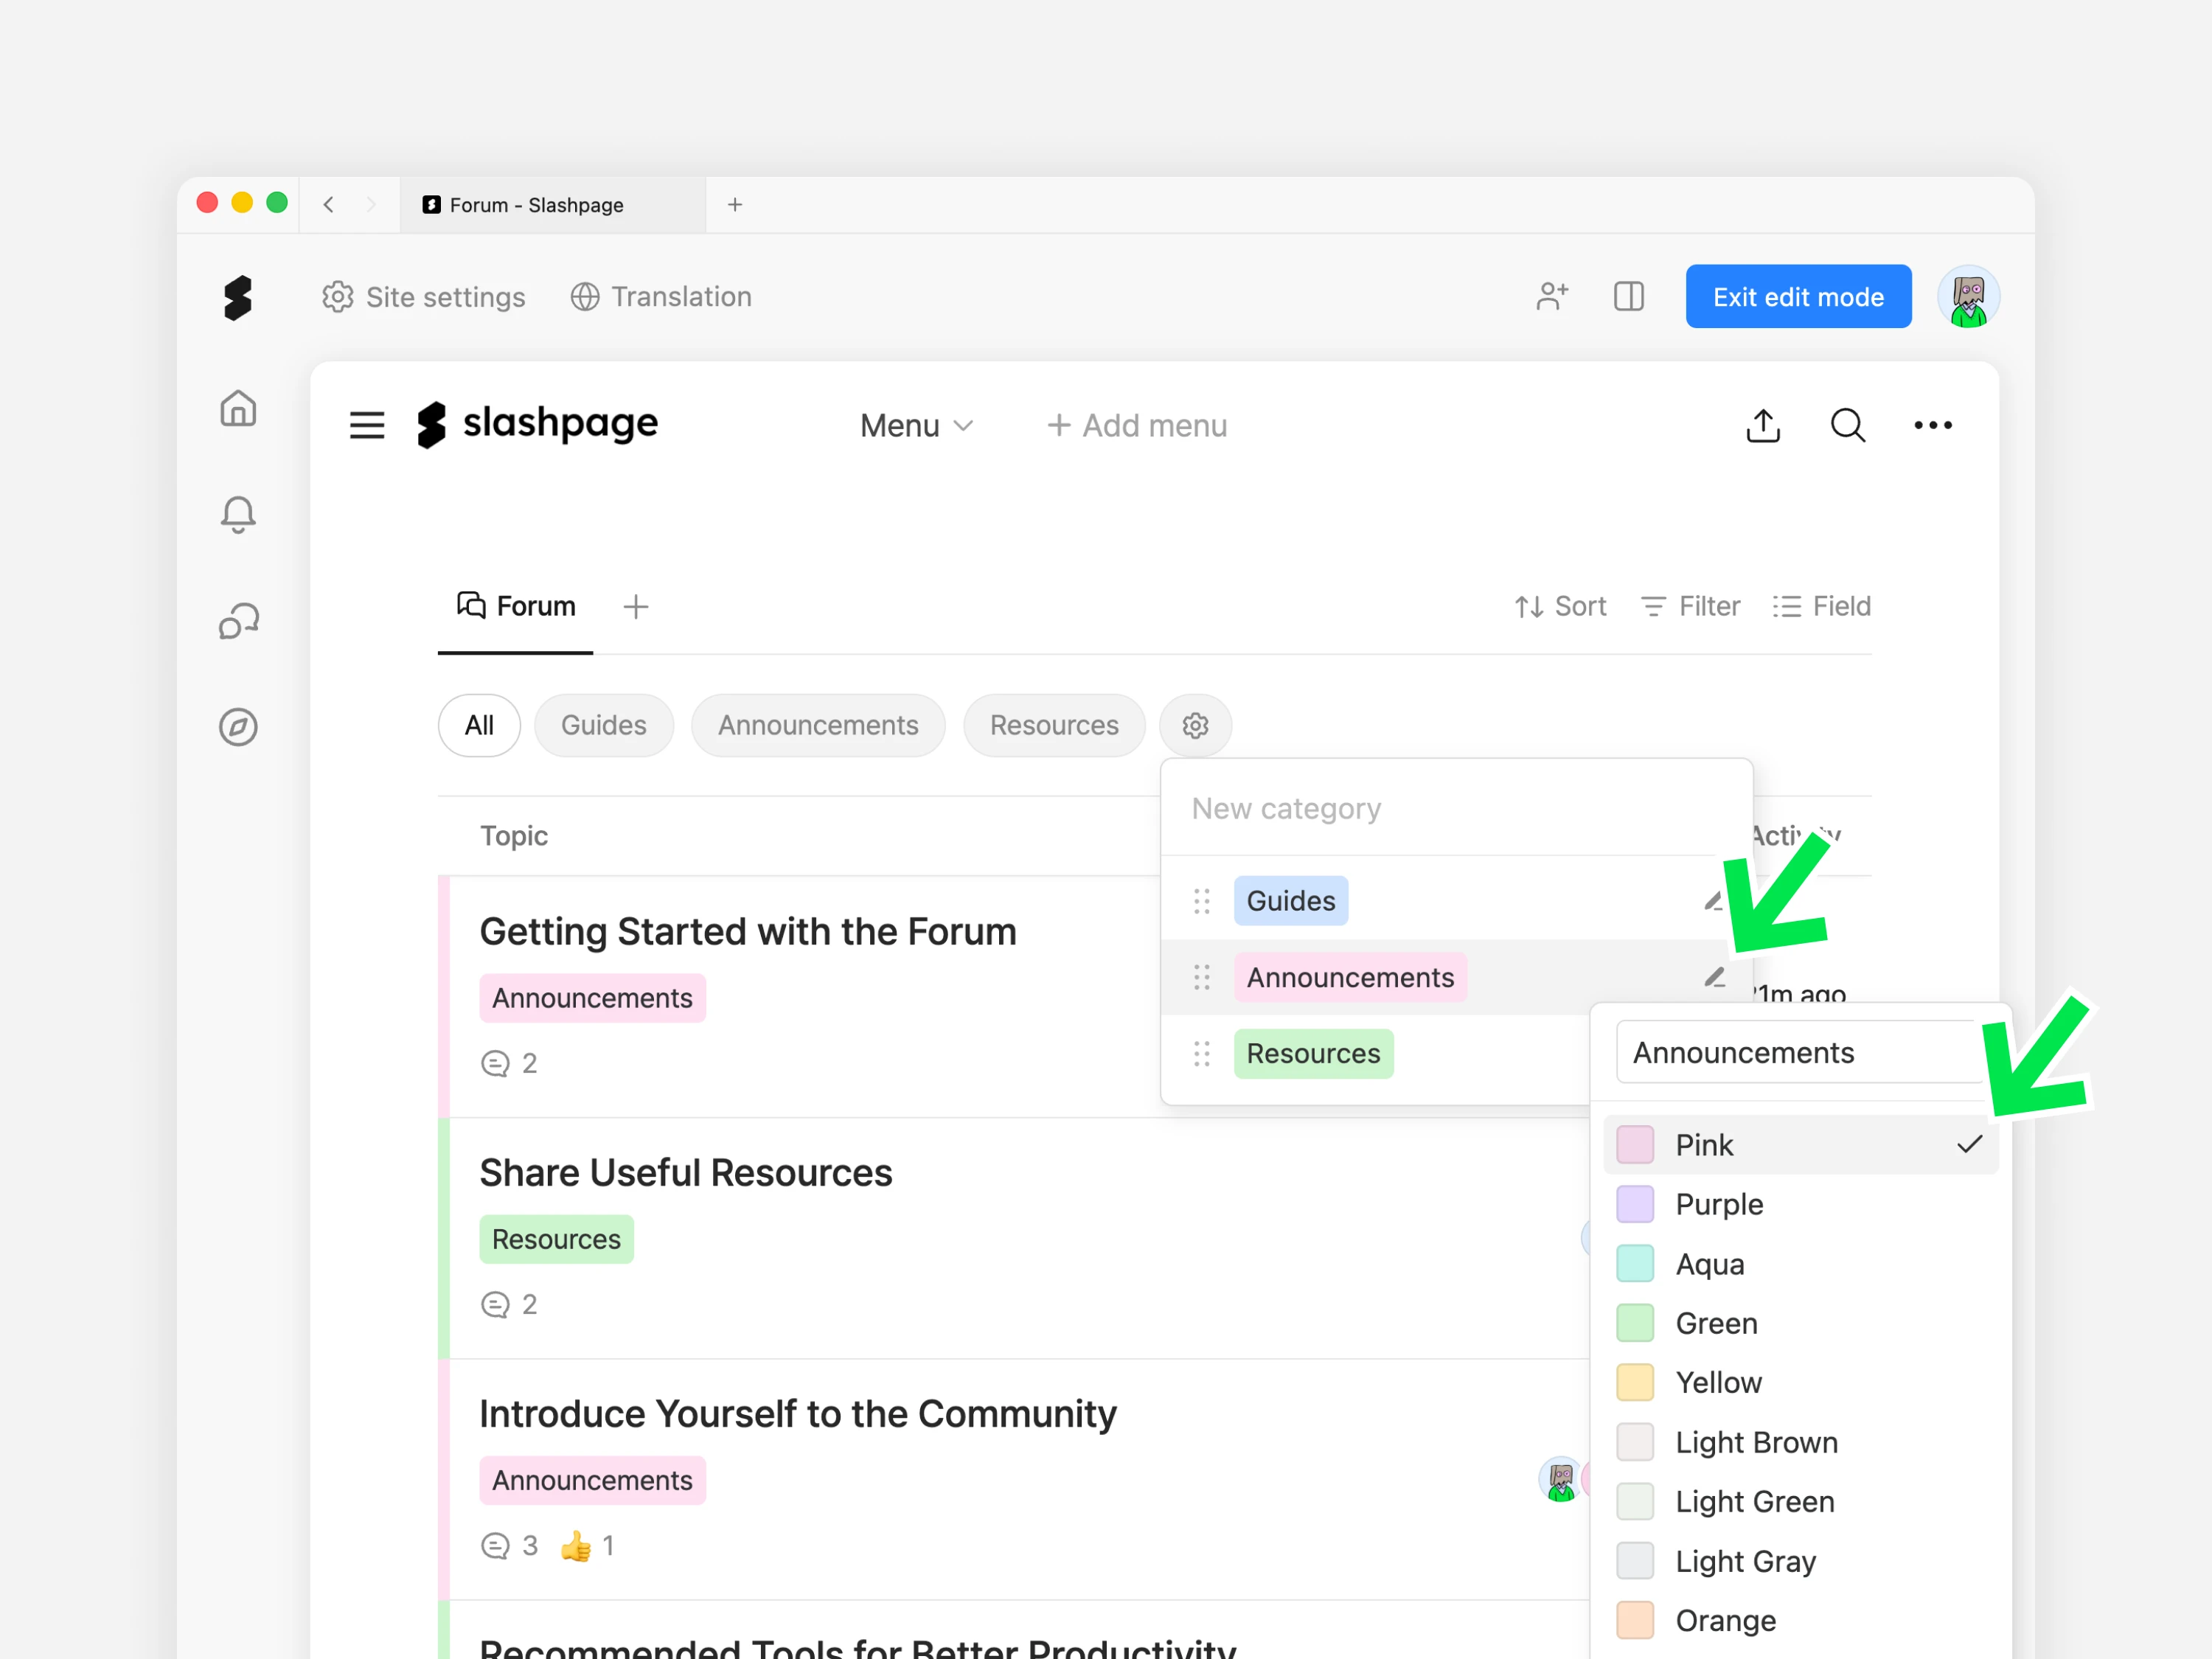Open Site settings
The height and width of the screenshot is (1659, 2212).
pyautogui.click(x=424, y=297)
